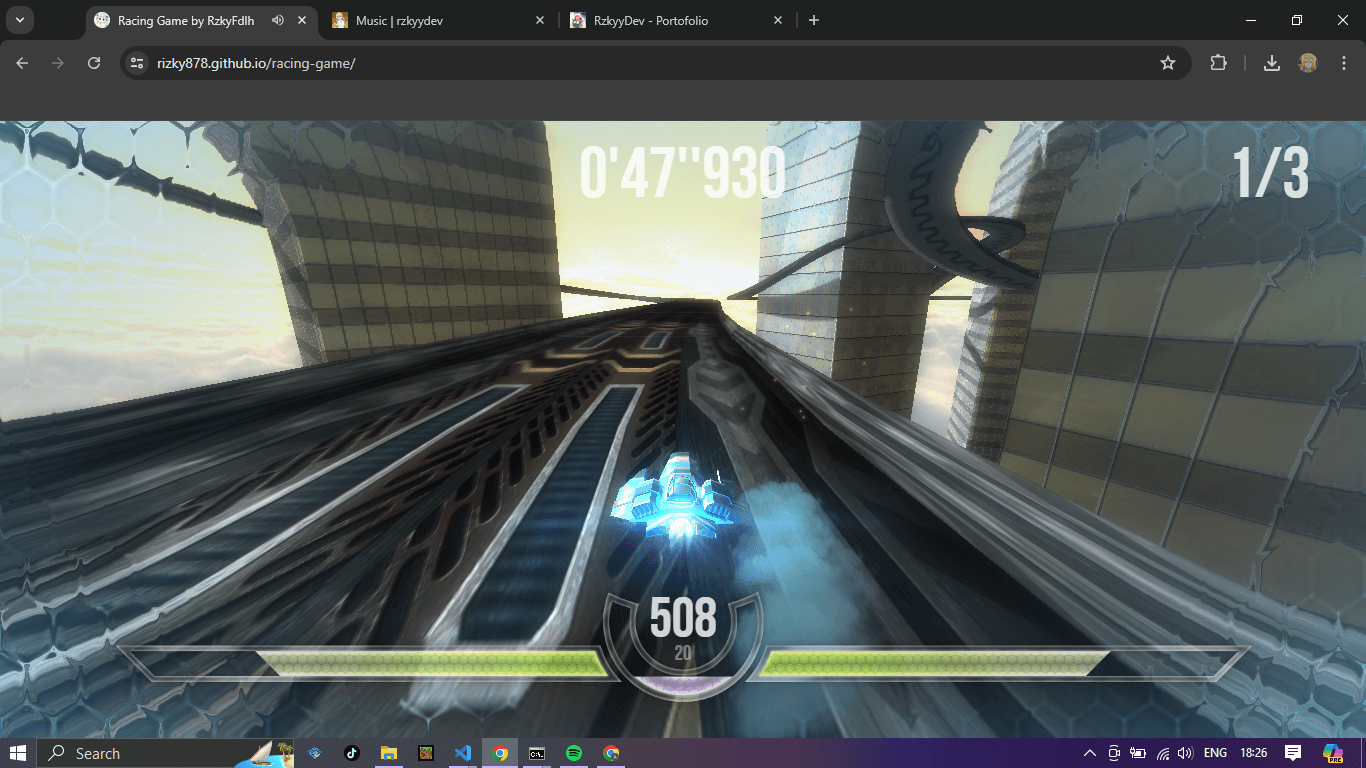Viewport: 1366px width, 768px height.
Task: Open Spotify from the taskbar
Action: pos(574,753)
